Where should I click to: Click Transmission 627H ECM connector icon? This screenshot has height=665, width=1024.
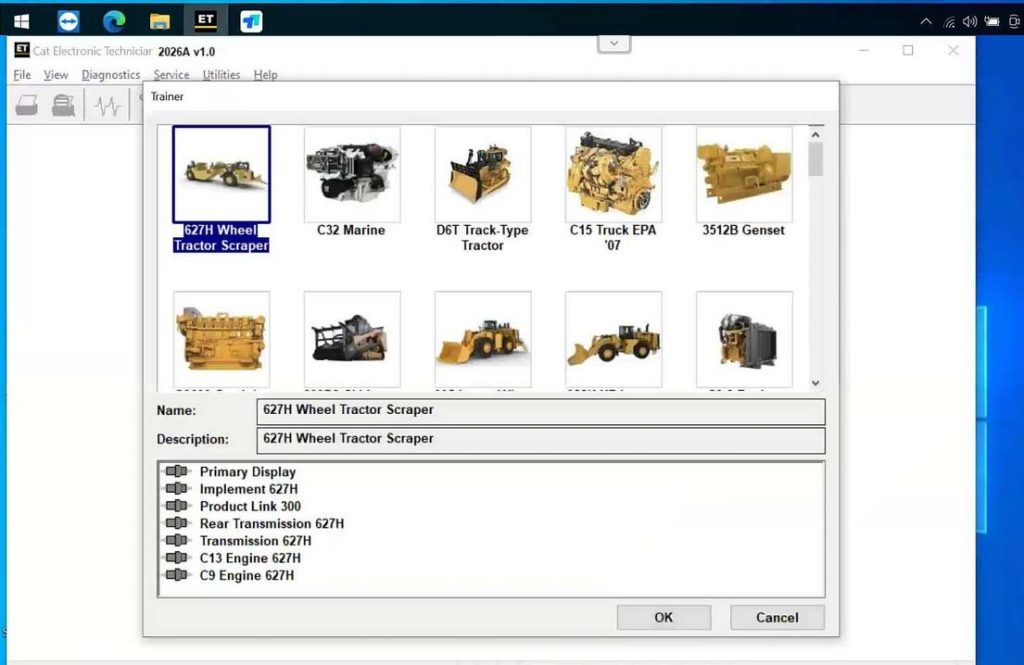(177, 540)
